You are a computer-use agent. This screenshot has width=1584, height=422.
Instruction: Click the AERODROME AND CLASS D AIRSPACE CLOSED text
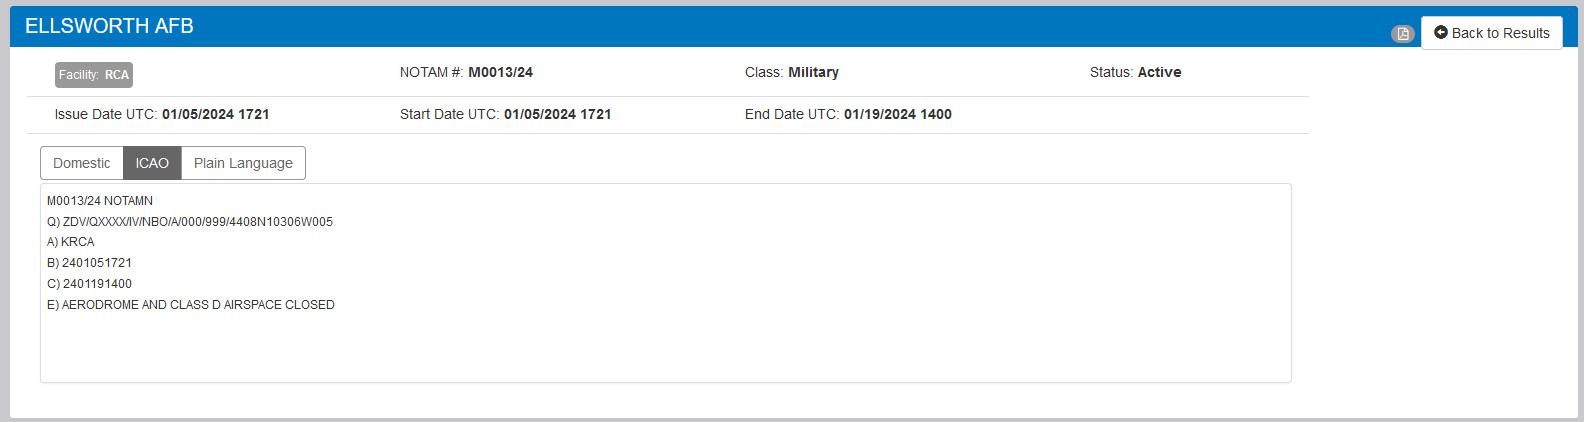[x=197, y=305]
